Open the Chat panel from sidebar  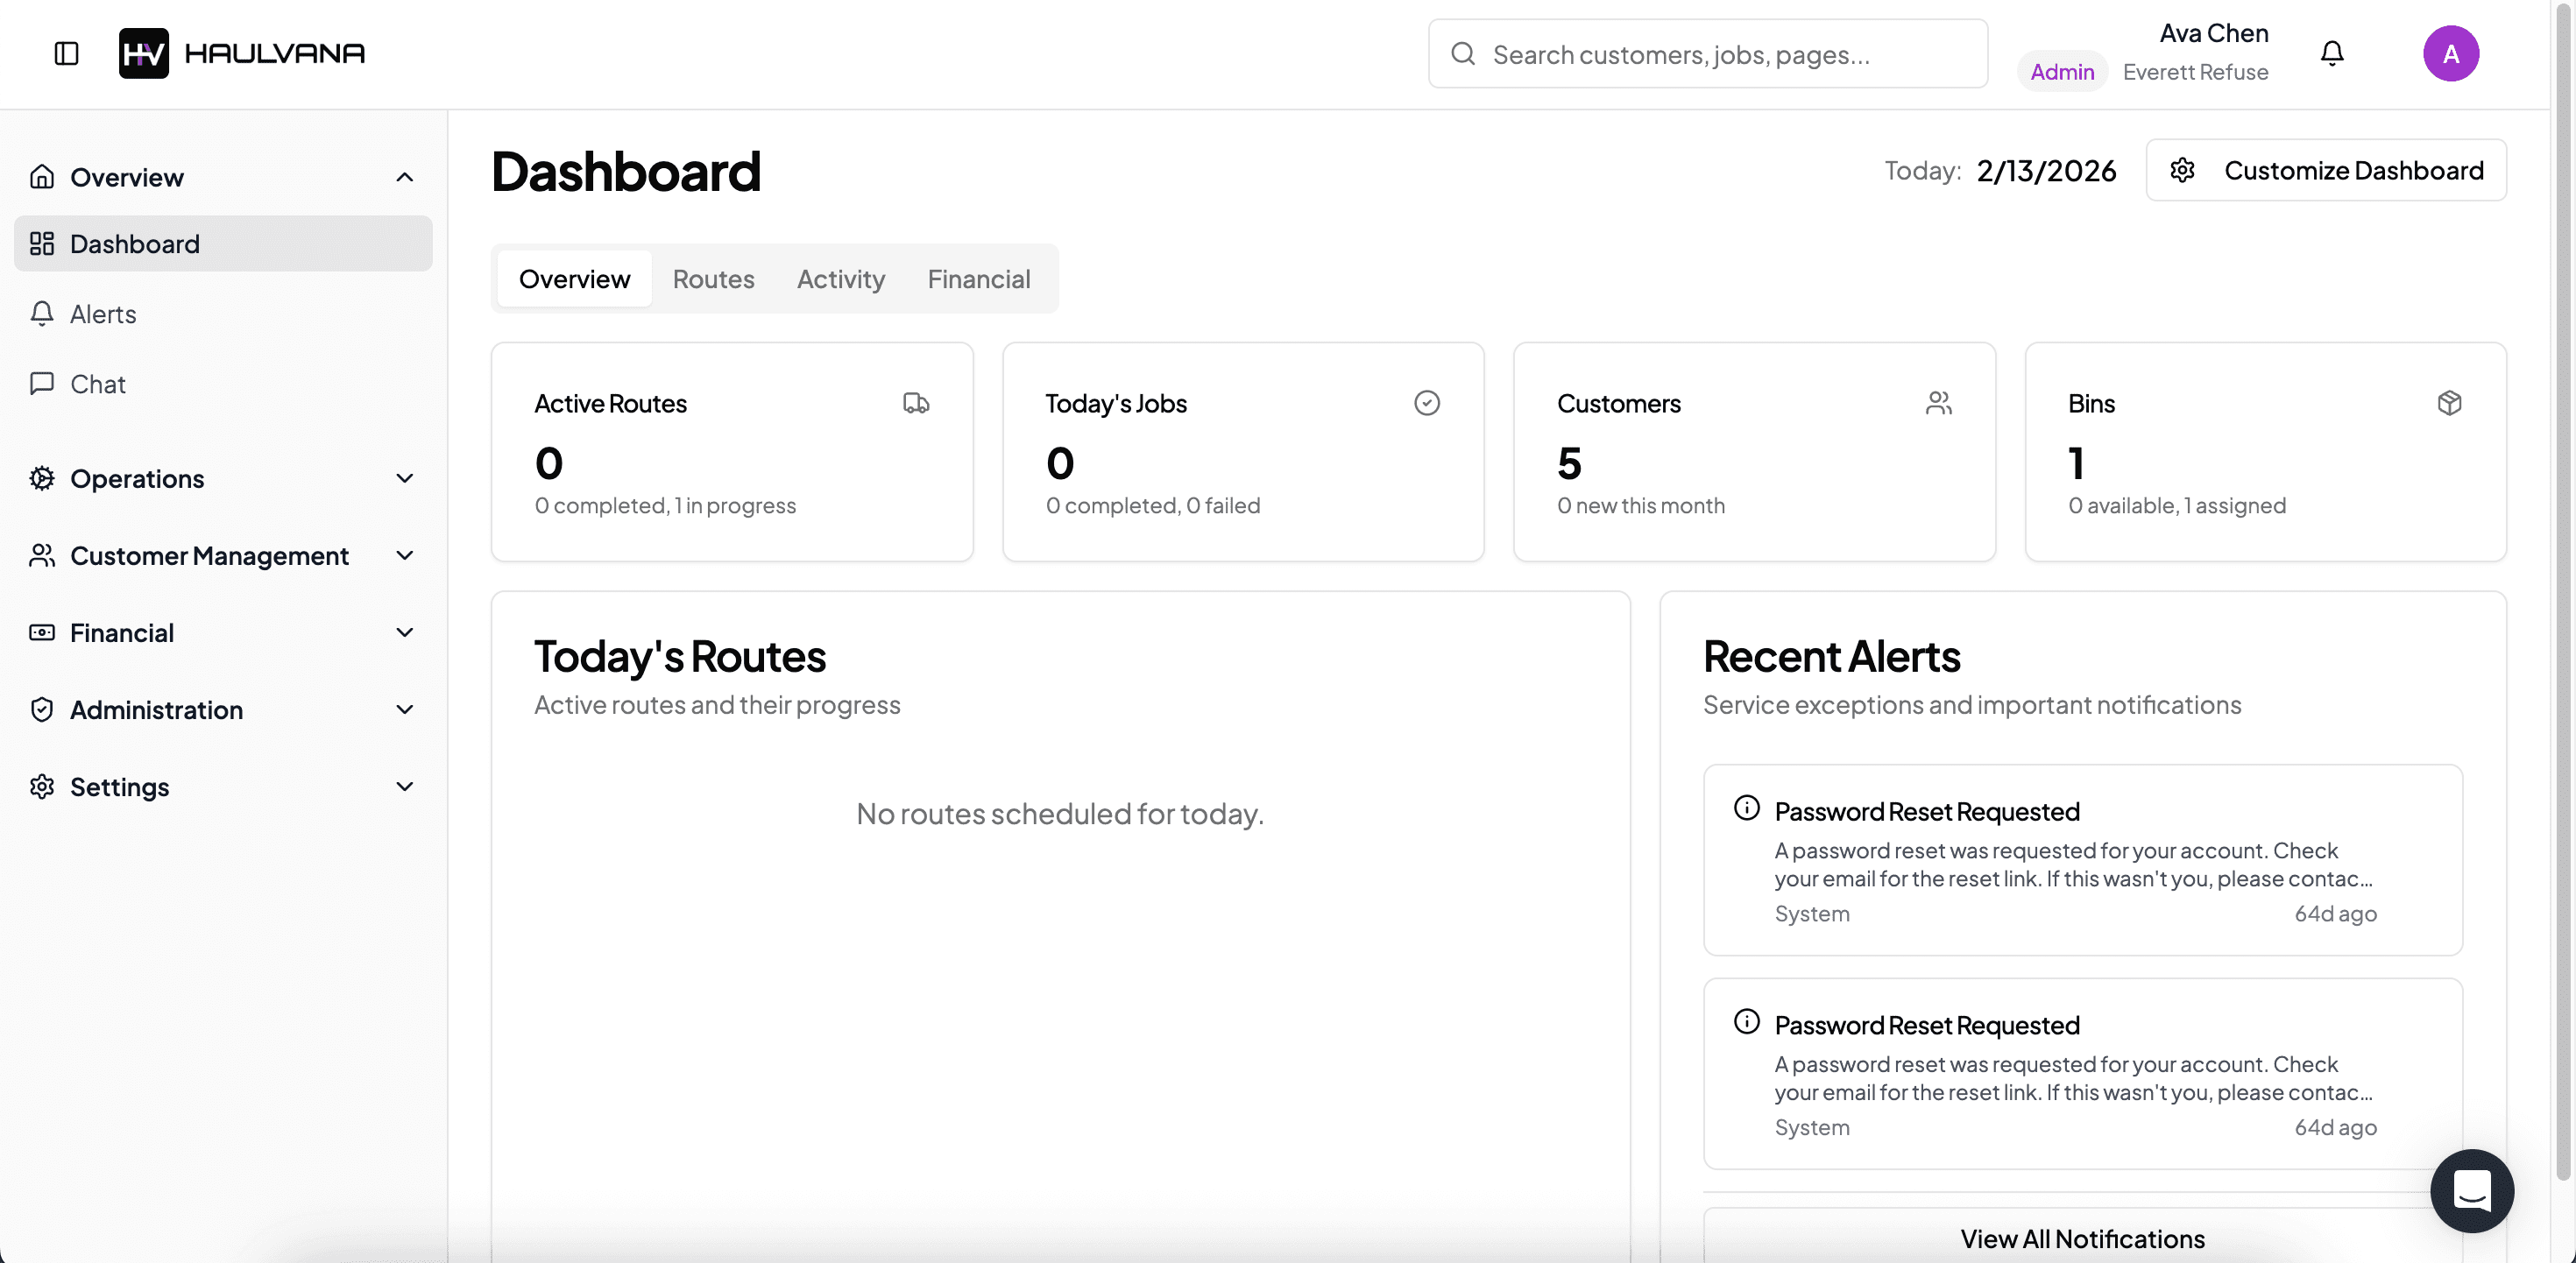(97, 384)
